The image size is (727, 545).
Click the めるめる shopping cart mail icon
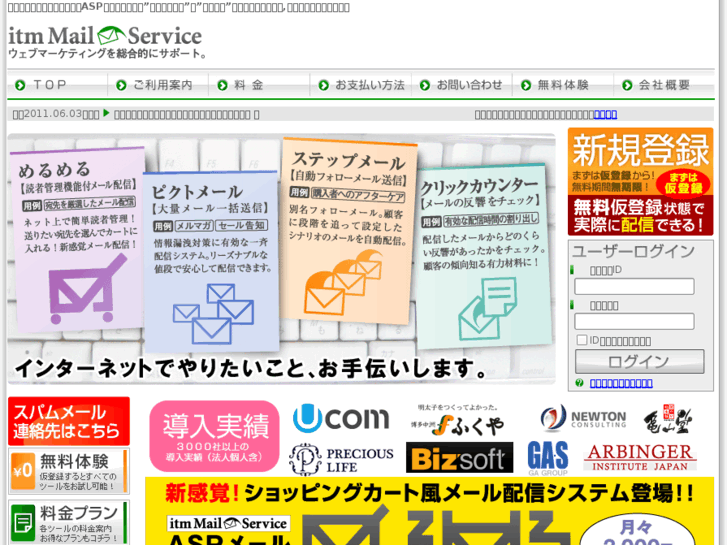click(87, 289)
